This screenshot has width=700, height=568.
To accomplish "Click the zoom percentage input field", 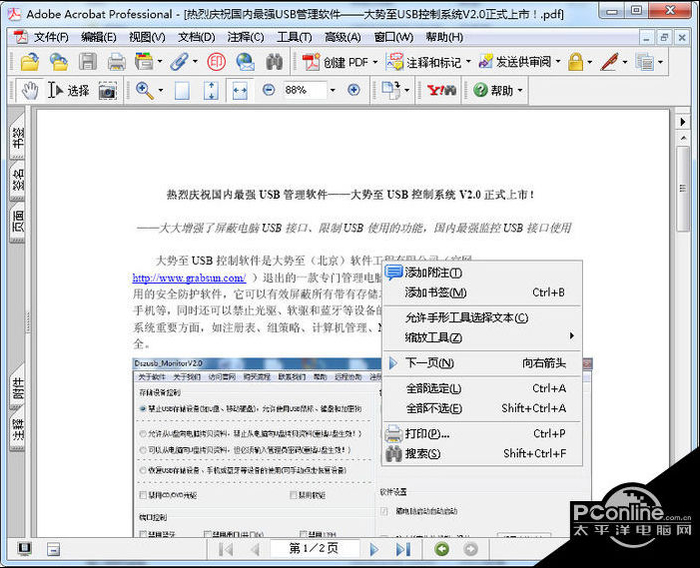I will pos(304,90).
